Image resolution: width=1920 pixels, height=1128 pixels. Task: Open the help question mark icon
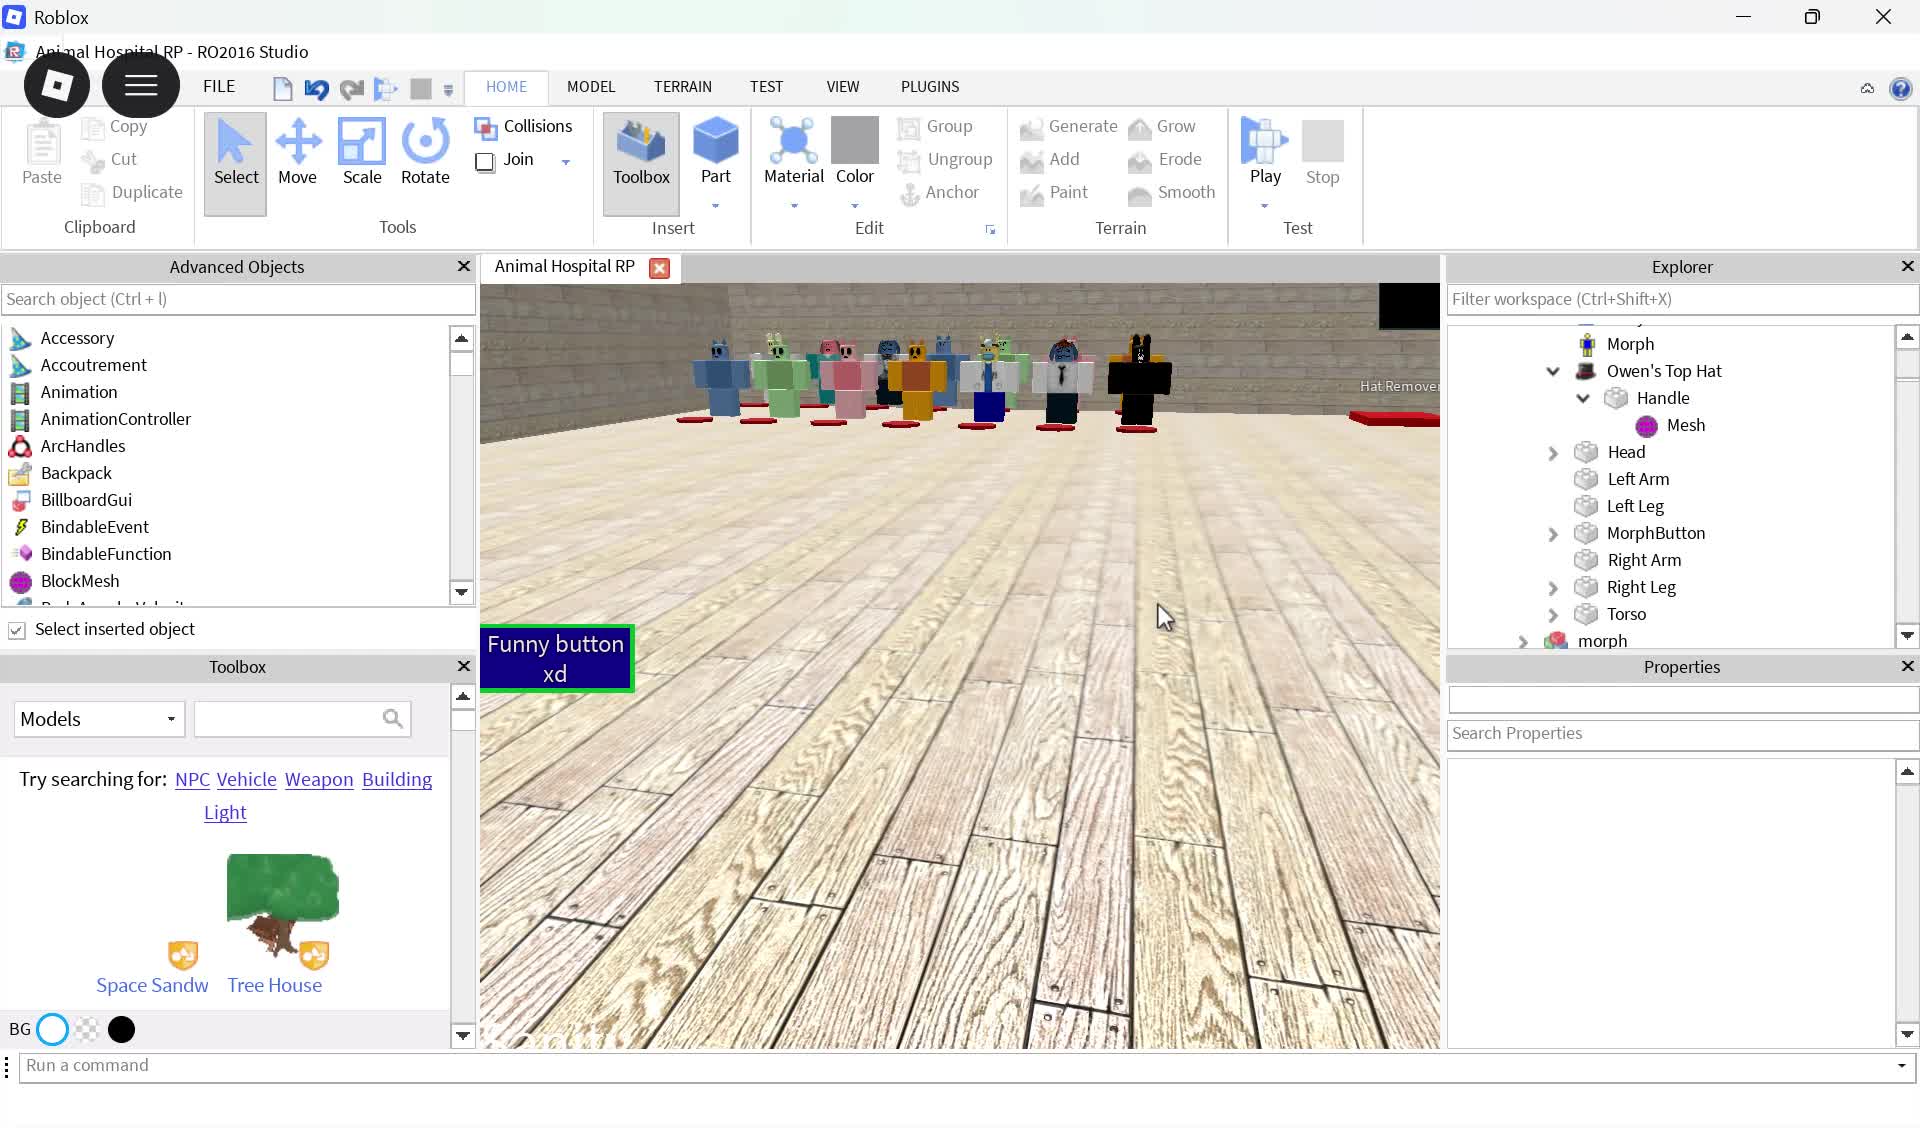click(x=1900, y=89)
